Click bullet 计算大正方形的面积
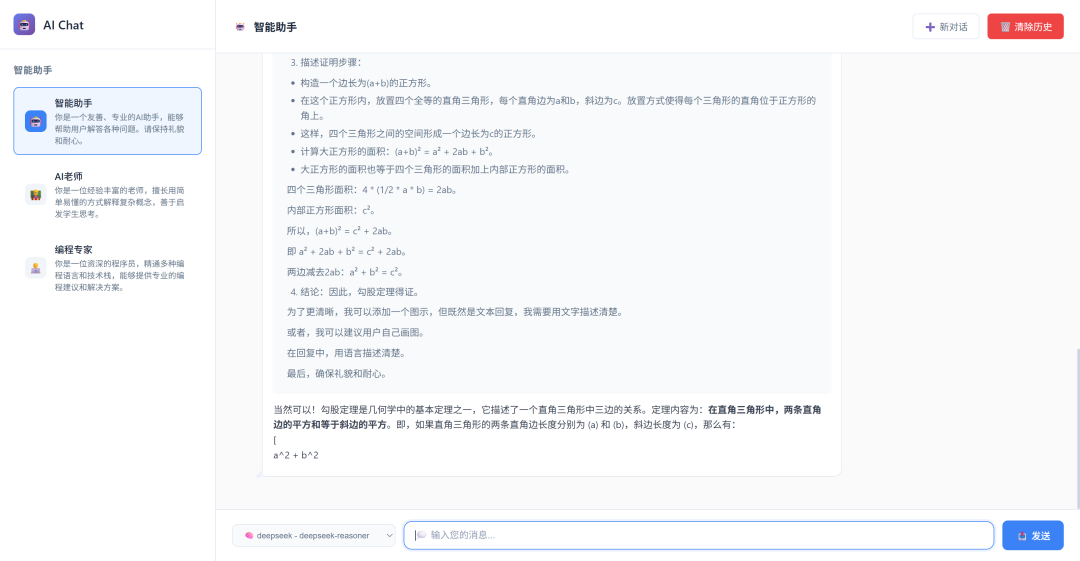The width and height of the screenshot is (1080, 561). [x=397, y=152]
